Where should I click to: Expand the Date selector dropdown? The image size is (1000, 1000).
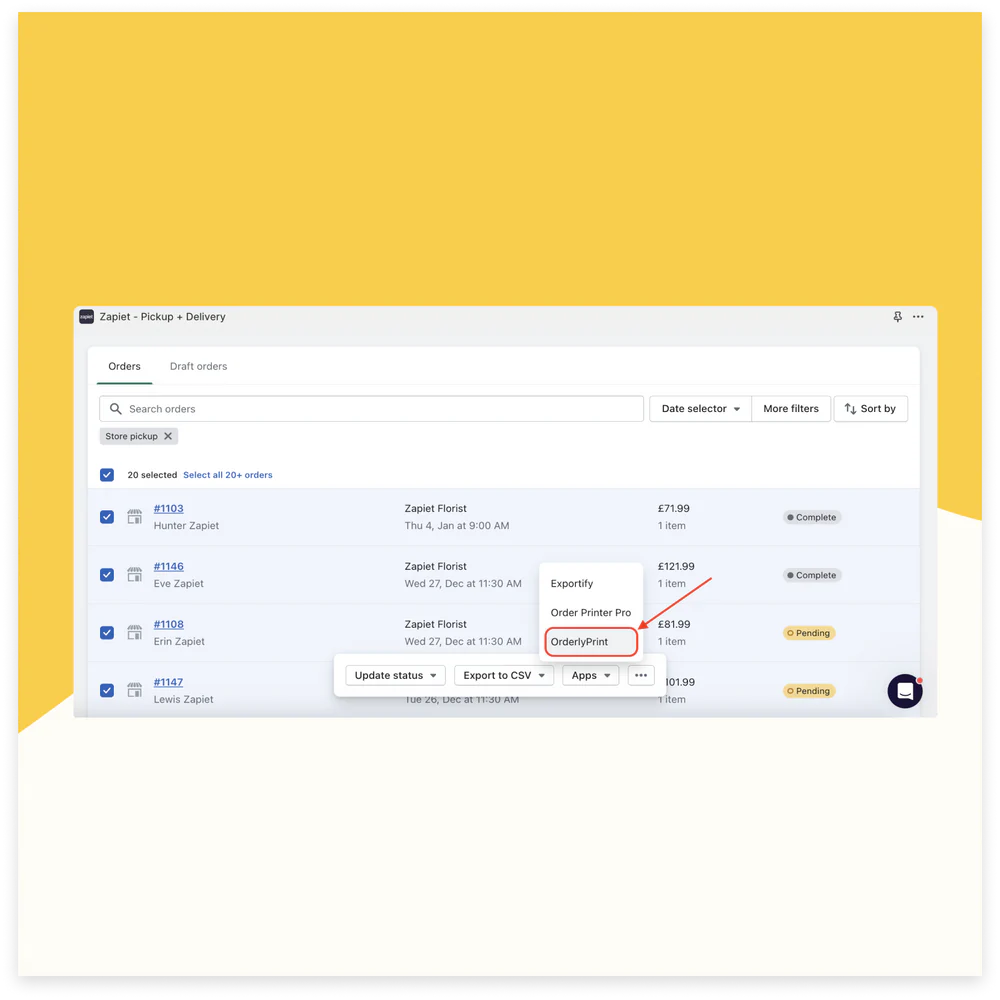(700, 409)
